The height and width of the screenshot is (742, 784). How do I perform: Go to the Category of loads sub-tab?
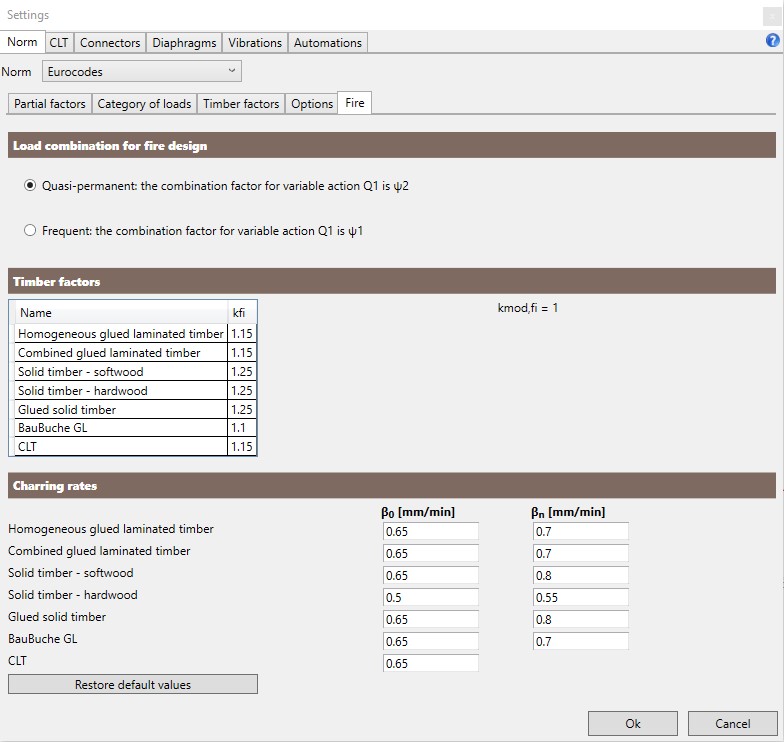(x=144, y=104)
